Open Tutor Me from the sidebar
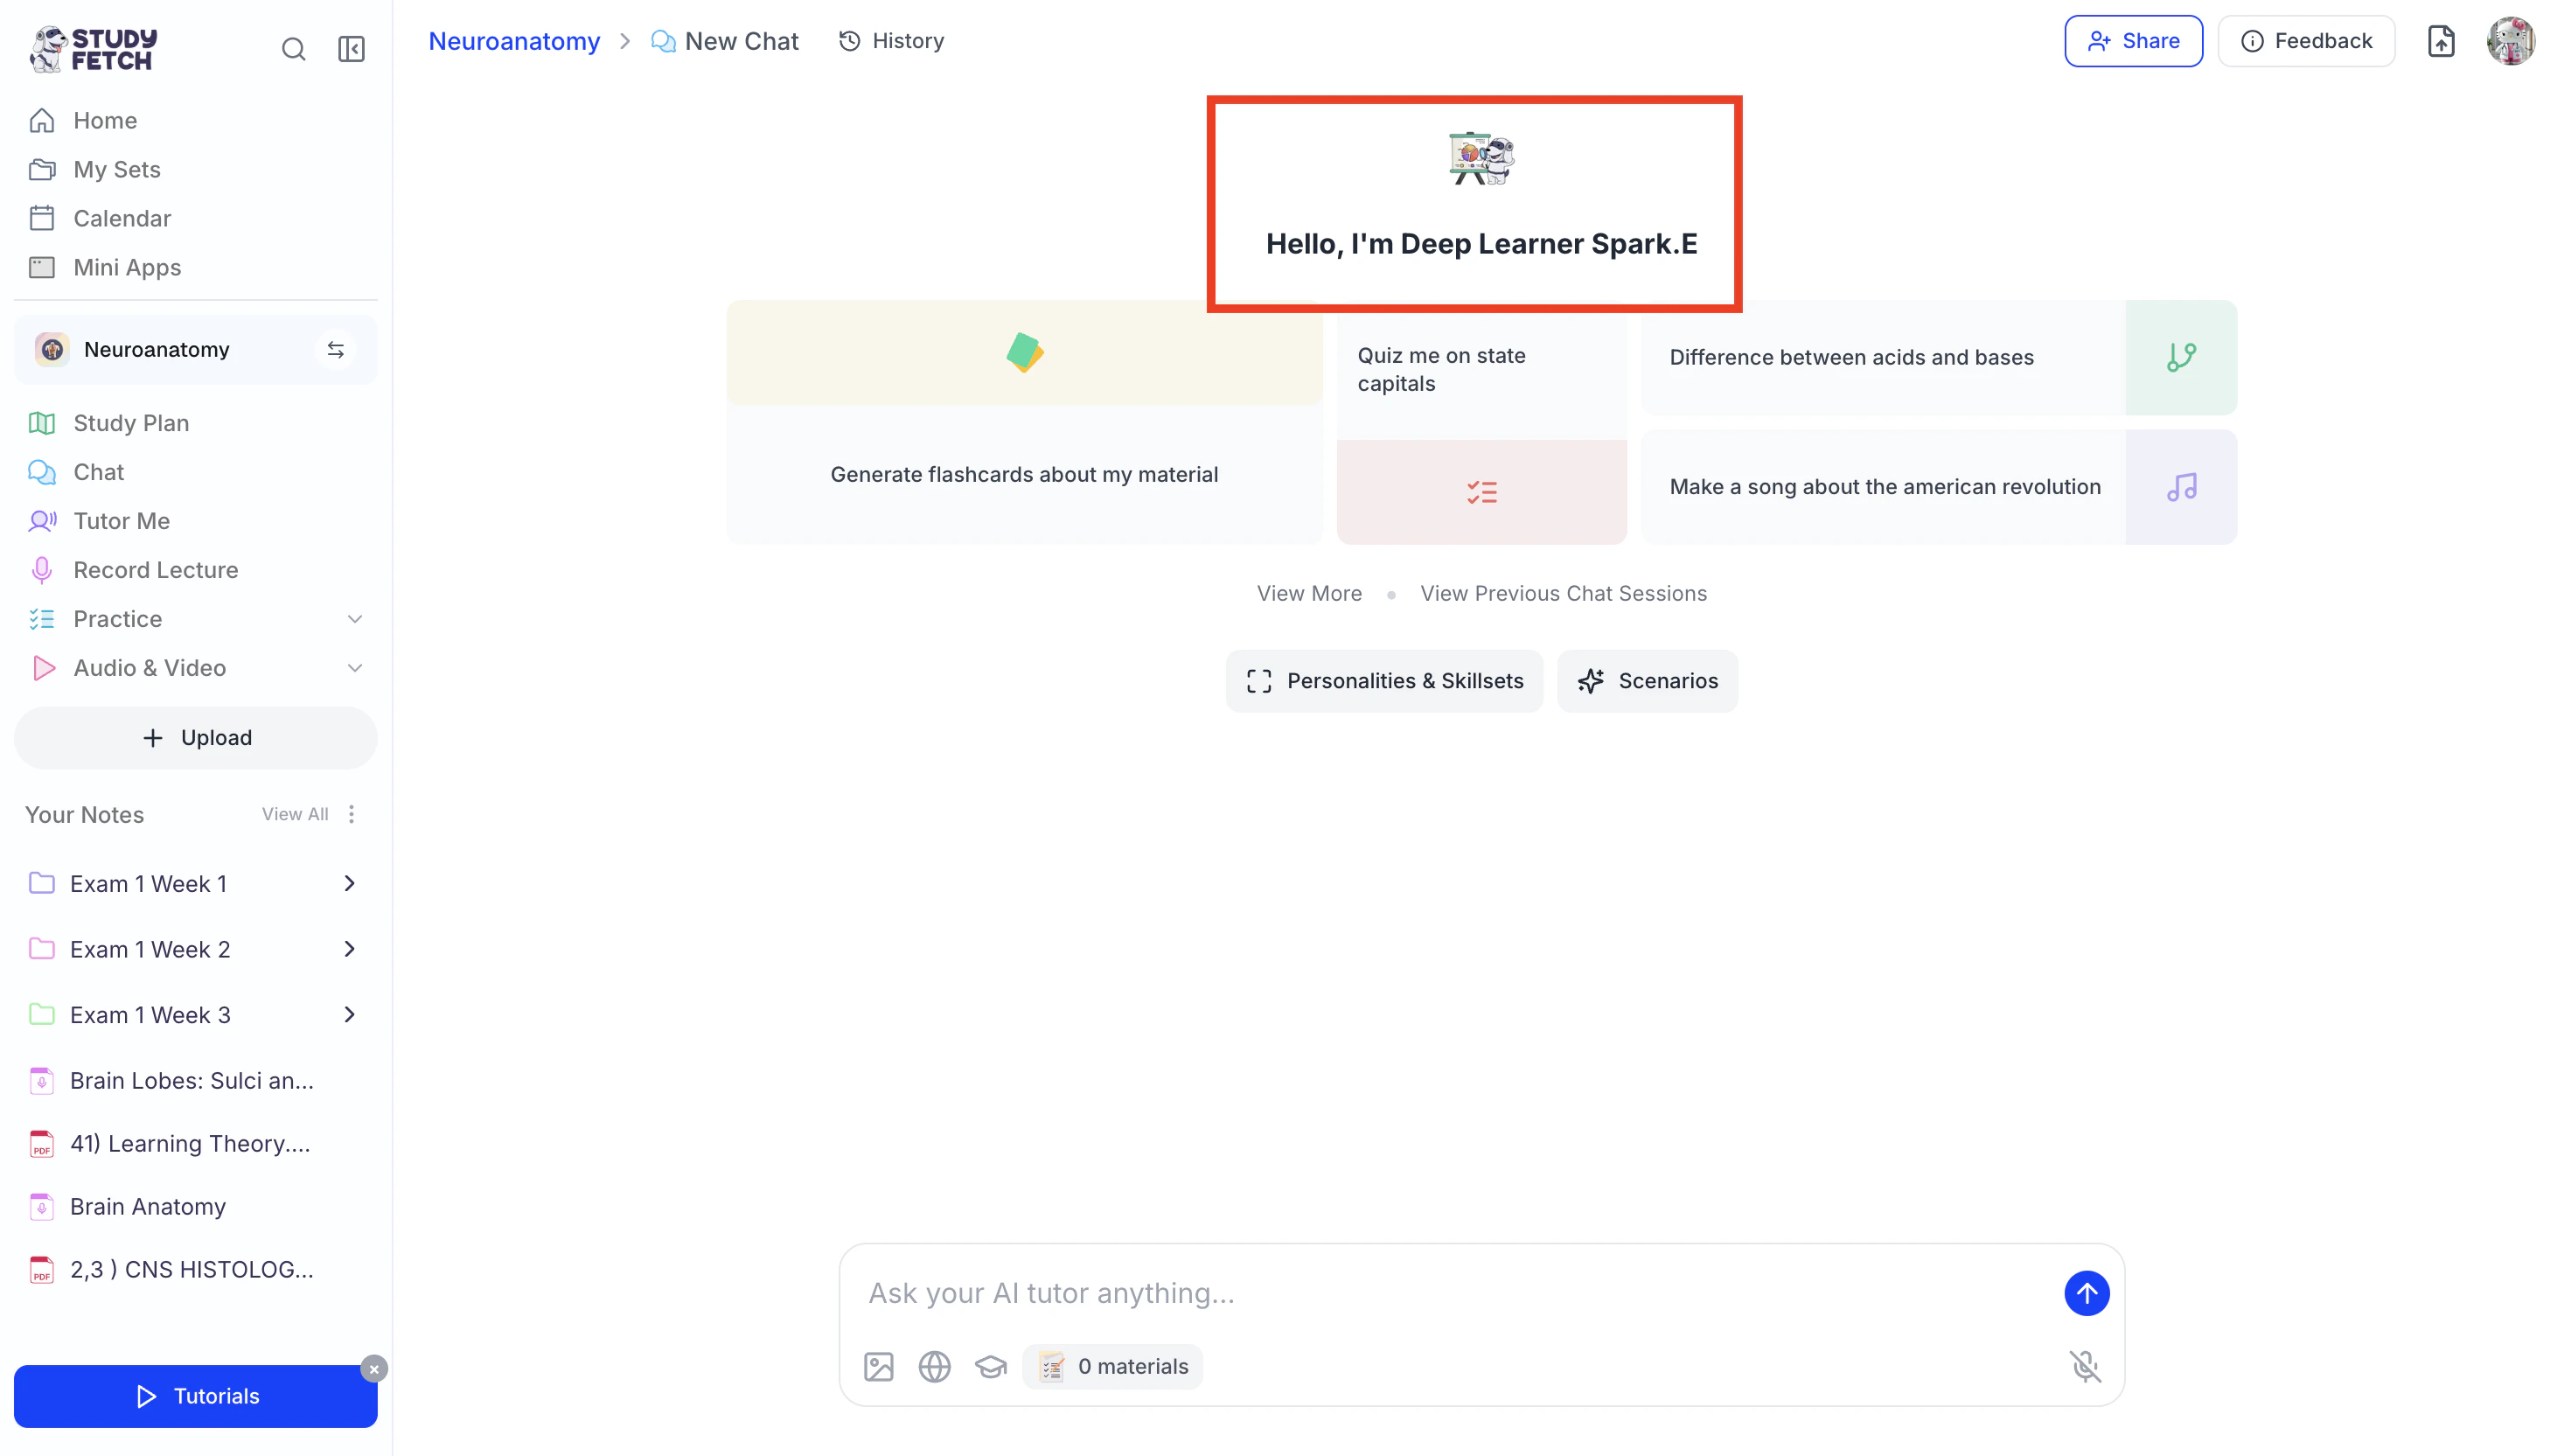Image resolution: width=2571 pixels, height=1456 pixels. point(121,521)
